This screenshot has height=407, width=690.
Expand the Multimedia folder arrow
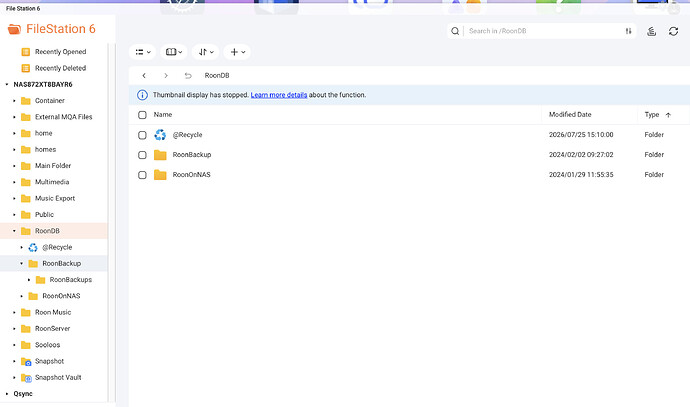(14, 182)
